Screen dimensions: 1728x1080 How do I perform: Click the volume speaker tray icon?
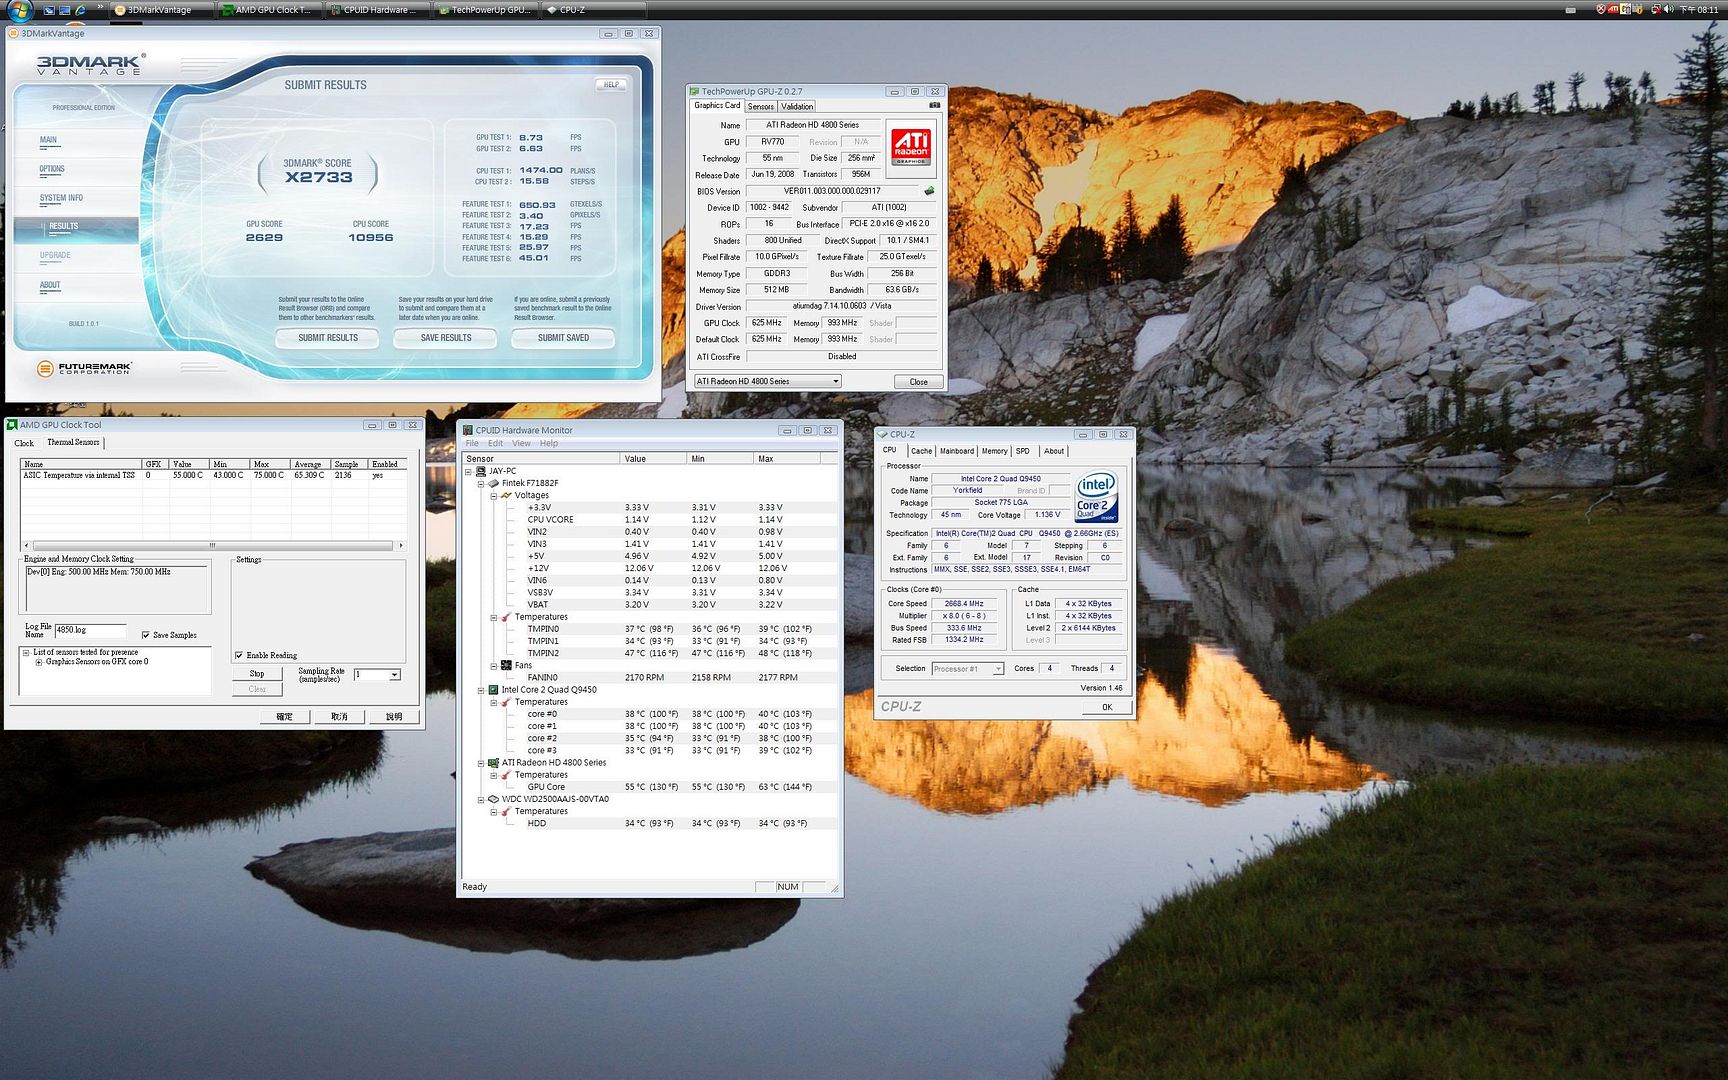(1668, 9)
